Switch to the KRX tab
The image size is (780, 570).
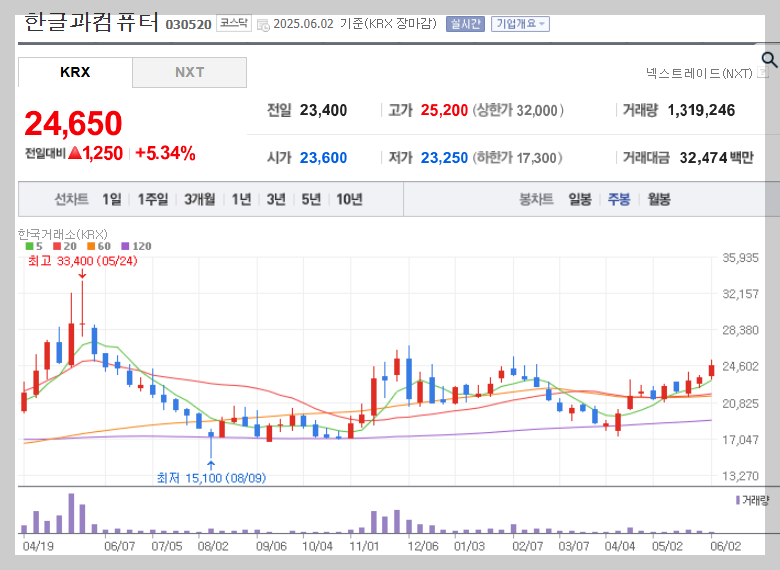(x=75, y=72)
